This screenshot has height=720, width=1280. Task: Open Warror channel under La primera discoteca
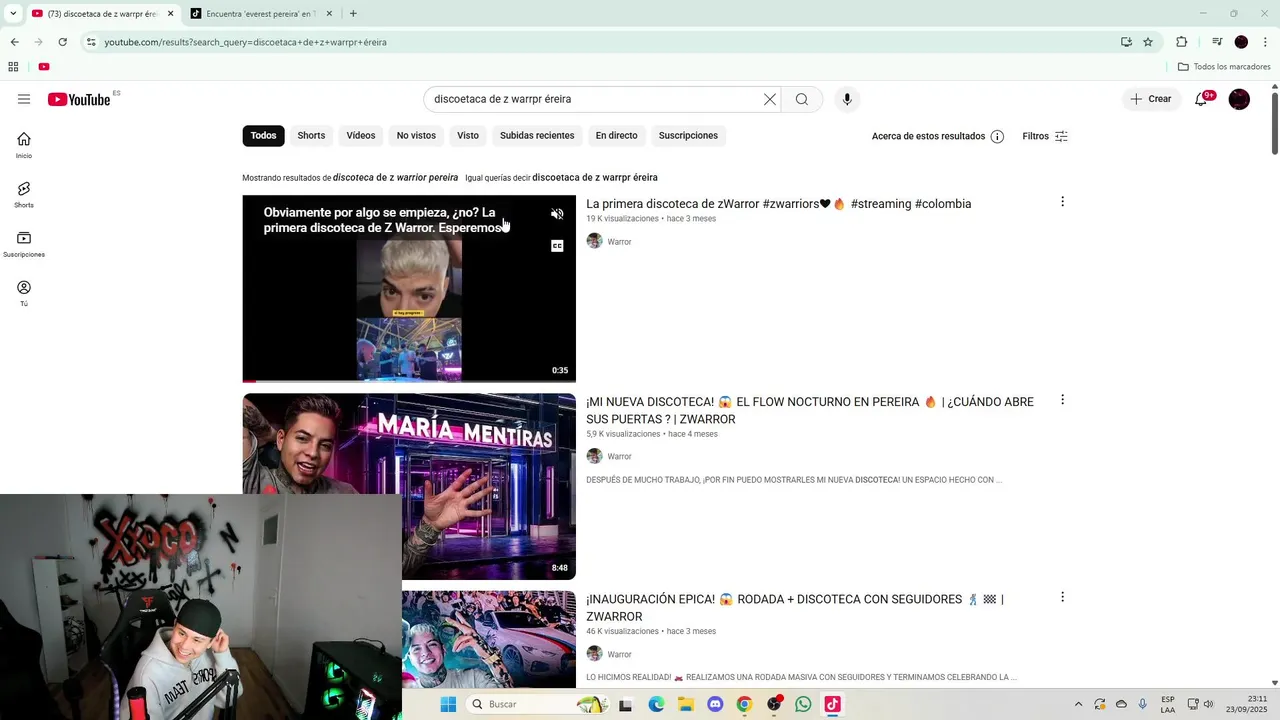(x=619, y=242)
